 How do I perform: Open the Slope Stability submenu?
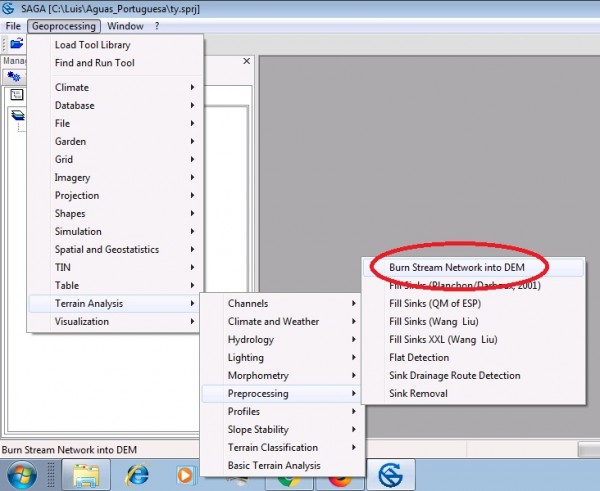click(282, 429)
